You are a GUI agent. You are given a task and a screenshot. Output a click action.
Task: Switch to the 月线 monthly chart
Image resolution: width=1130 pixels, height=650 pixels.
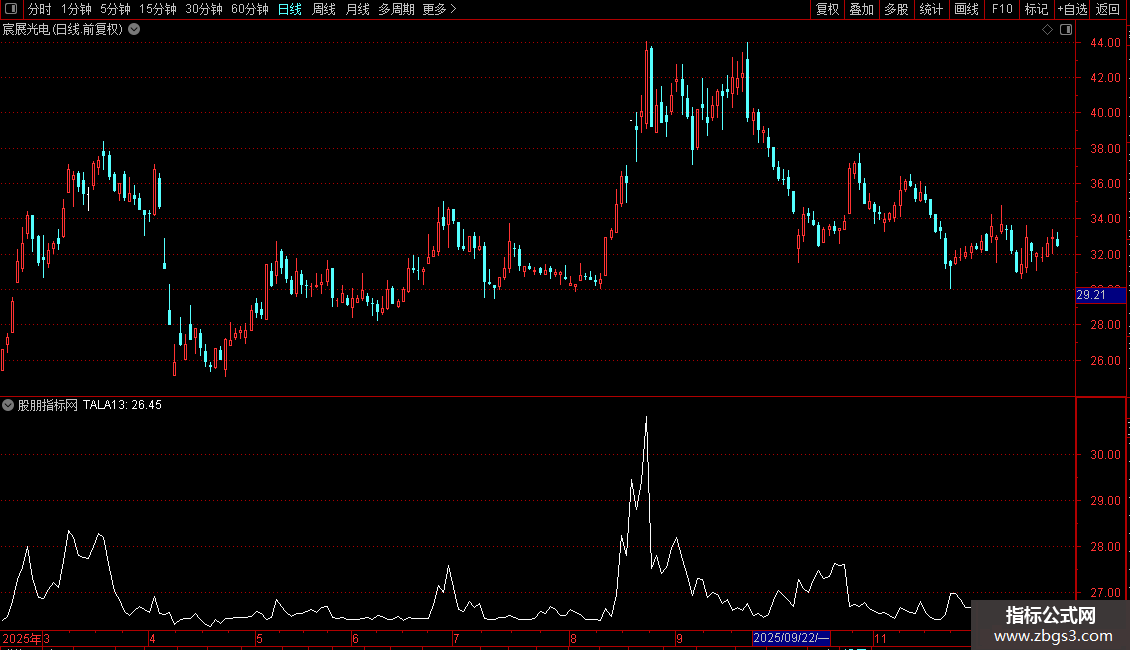click(x=357, y=9)
